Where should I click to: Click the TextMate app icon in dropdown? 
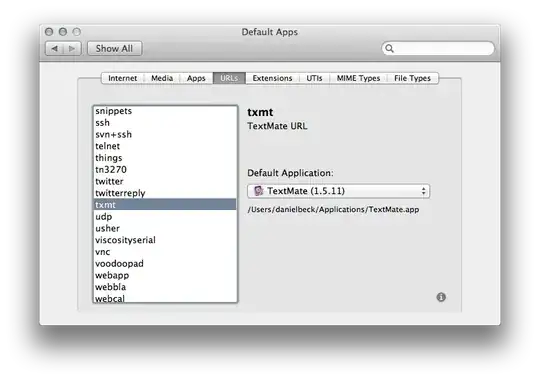(258, 191)
